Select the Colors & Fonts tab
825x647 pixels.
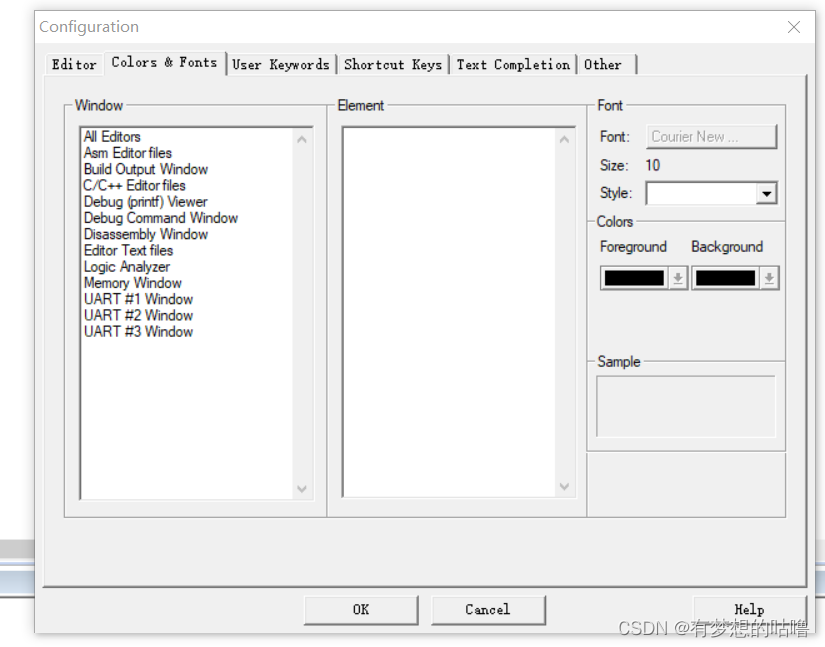(x=164, y=63)
